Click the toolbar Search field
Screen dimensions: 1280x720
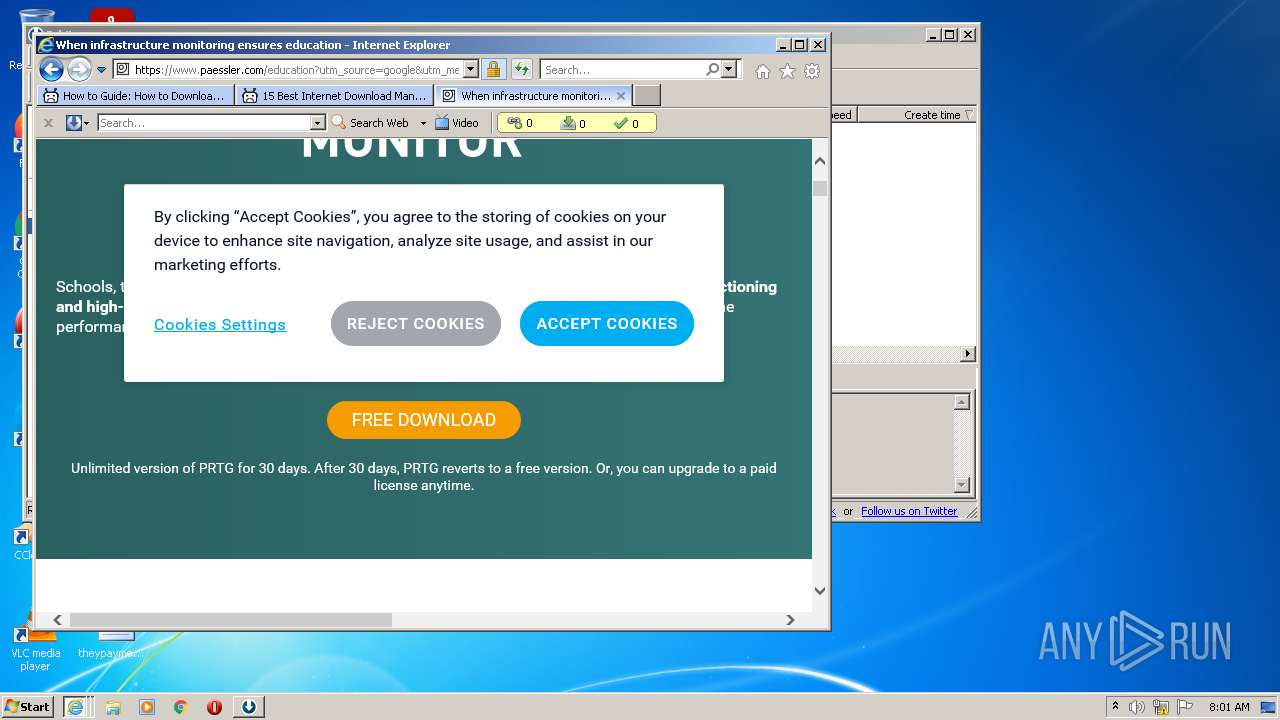click(204, 123)
